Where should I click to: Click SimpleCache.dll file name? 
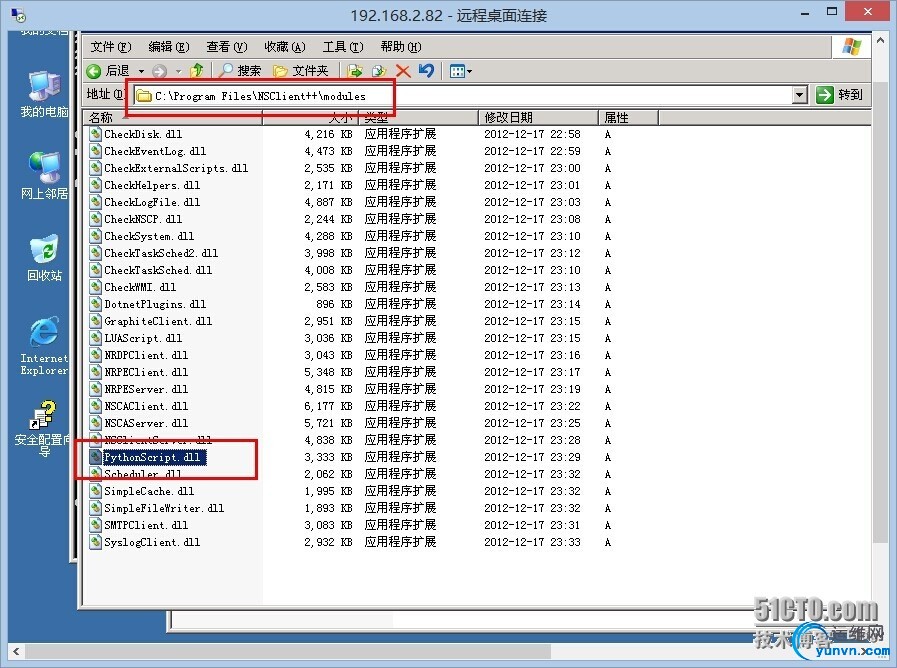pos(149,491)
